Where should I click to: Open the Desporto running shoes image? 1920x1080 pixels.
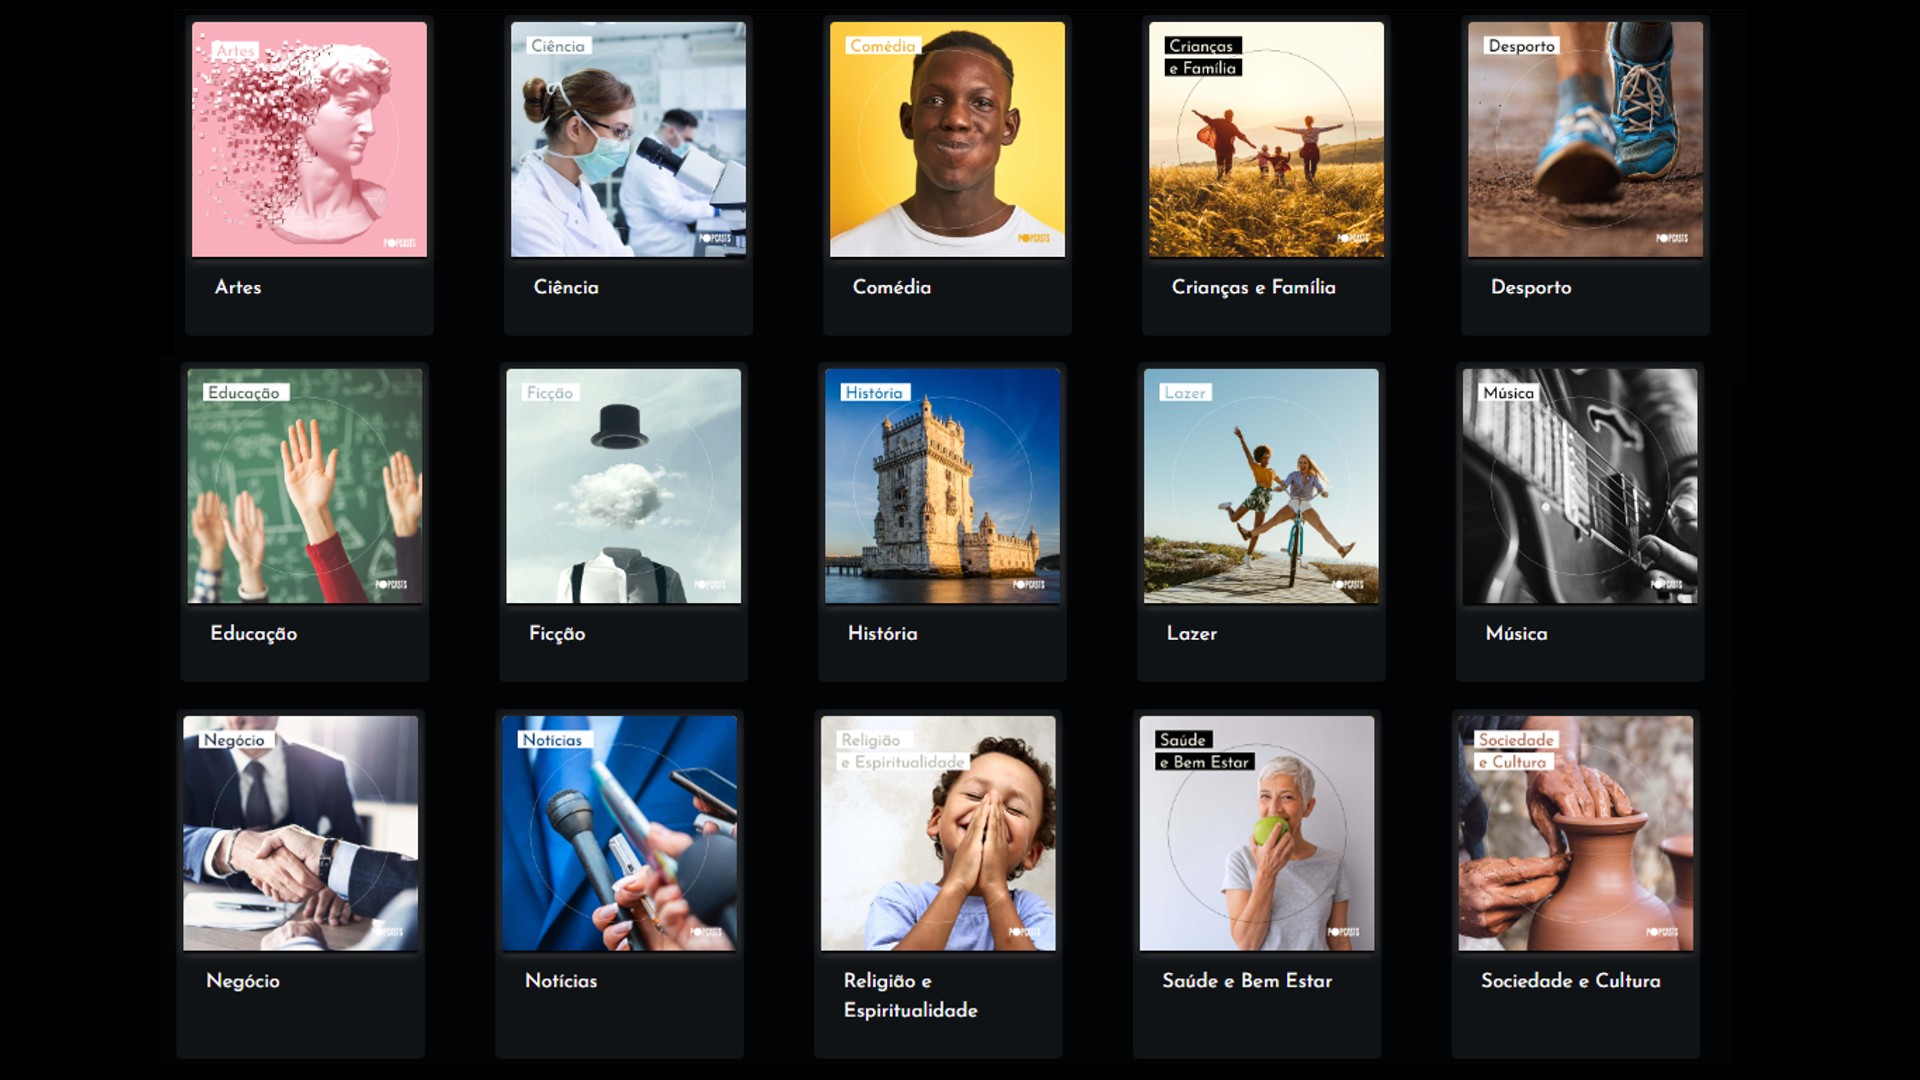click(x=1585, y=139)
